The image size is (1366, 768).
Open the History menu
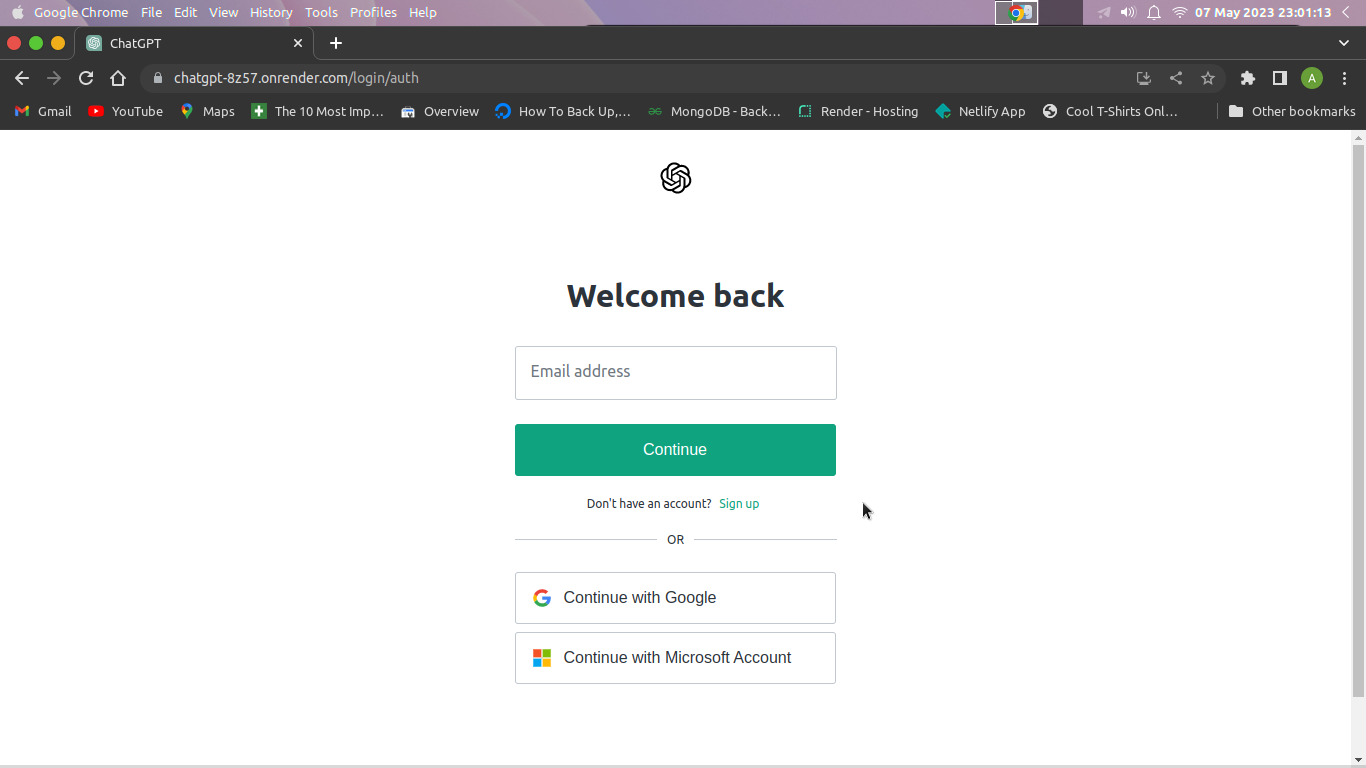tap(271, 12)
